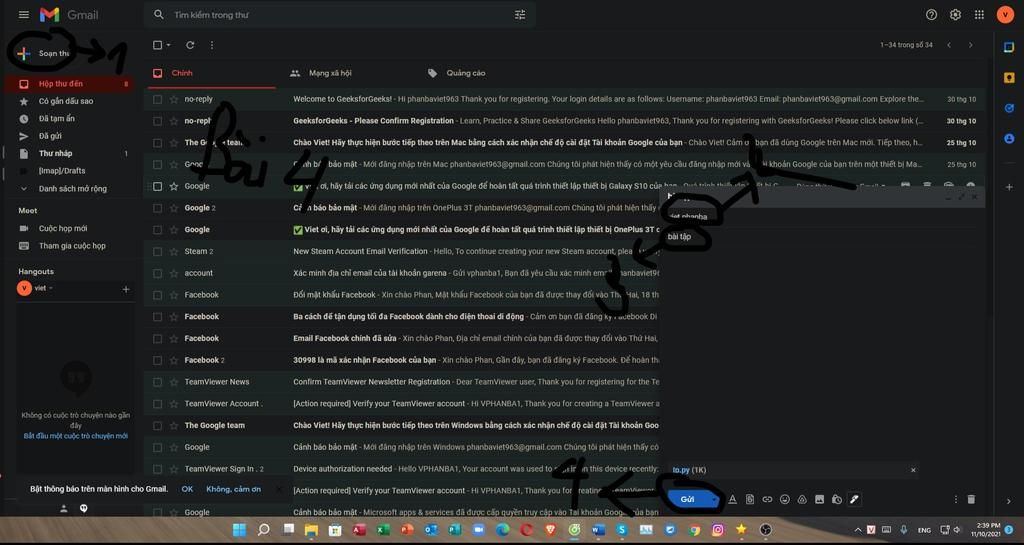Click the bài tập subject field in compose
The width and height of the screenshot is (1024, 545).
click(x=822, y=236)
